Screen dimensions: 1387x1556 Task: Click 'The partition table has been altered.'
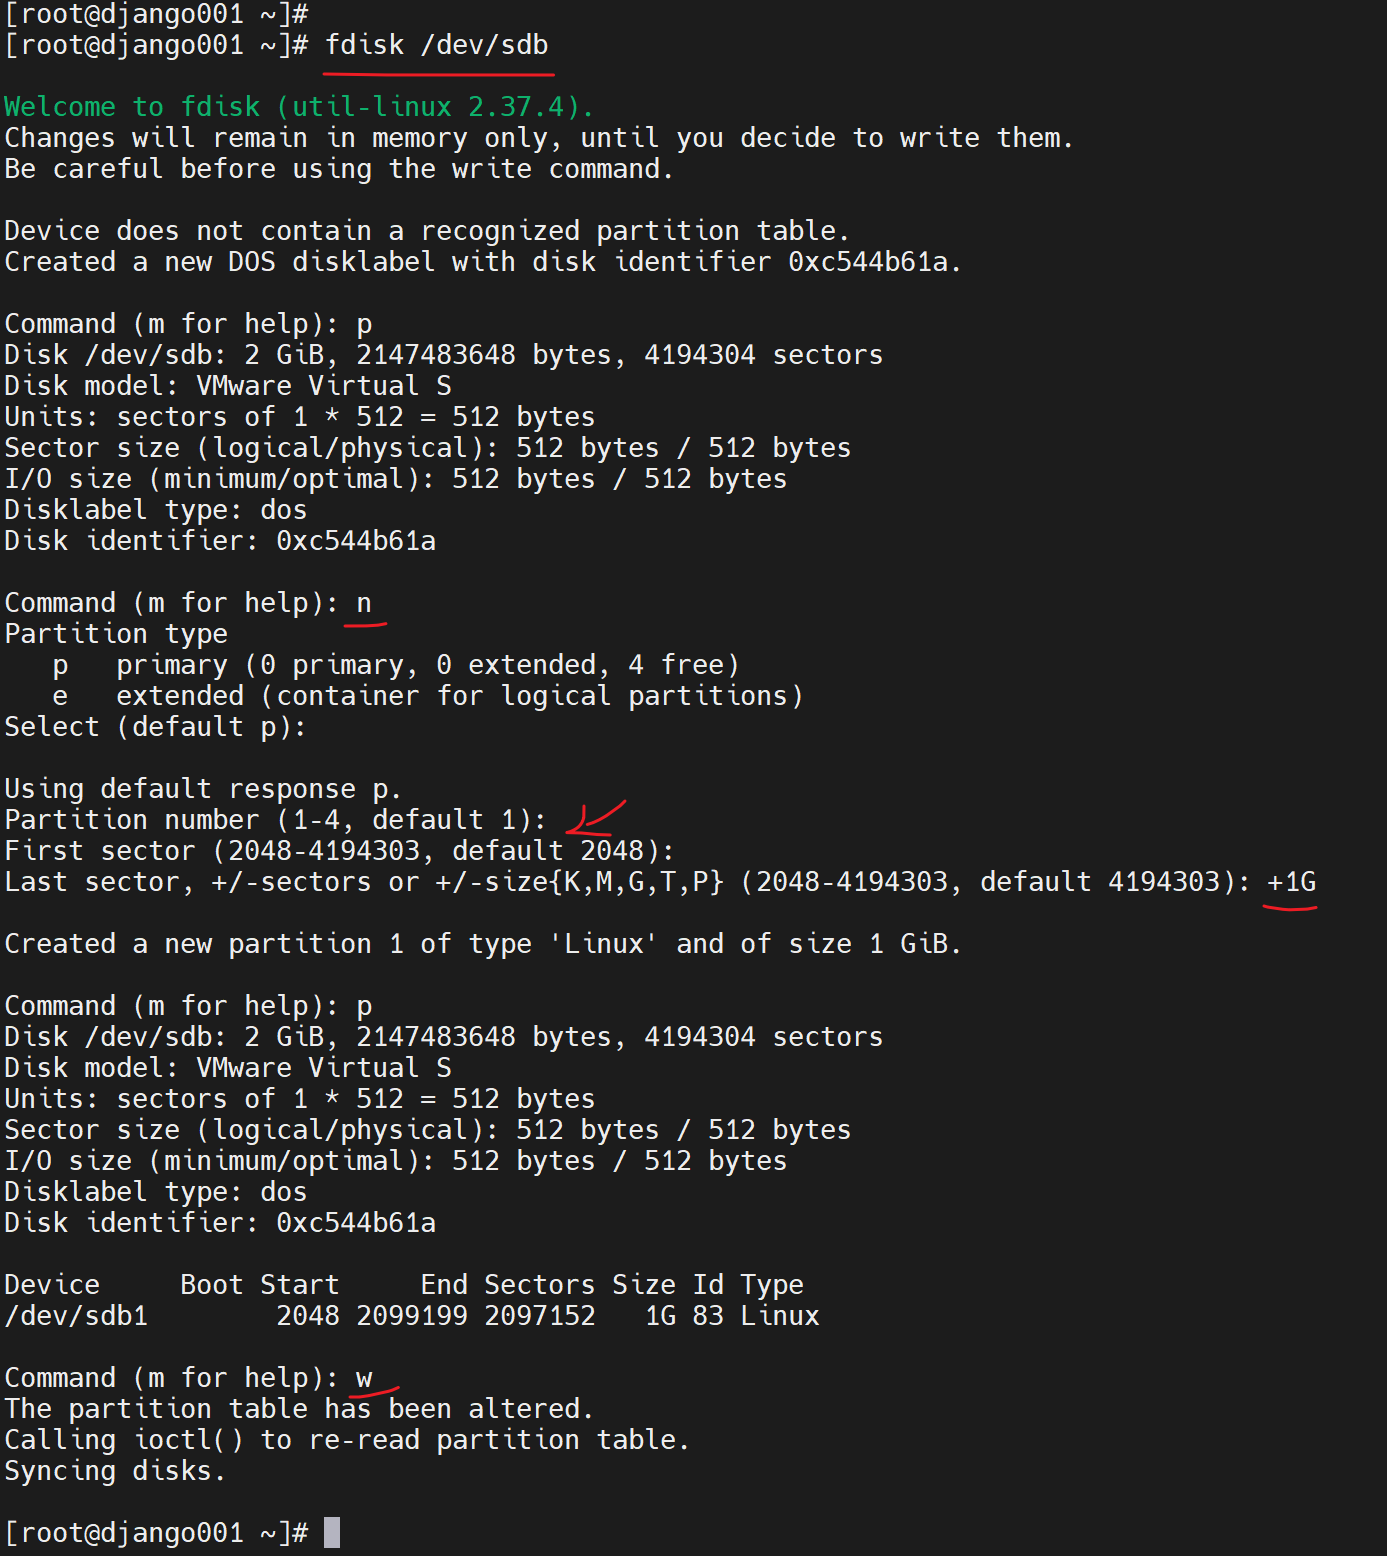click(299, 1409)
